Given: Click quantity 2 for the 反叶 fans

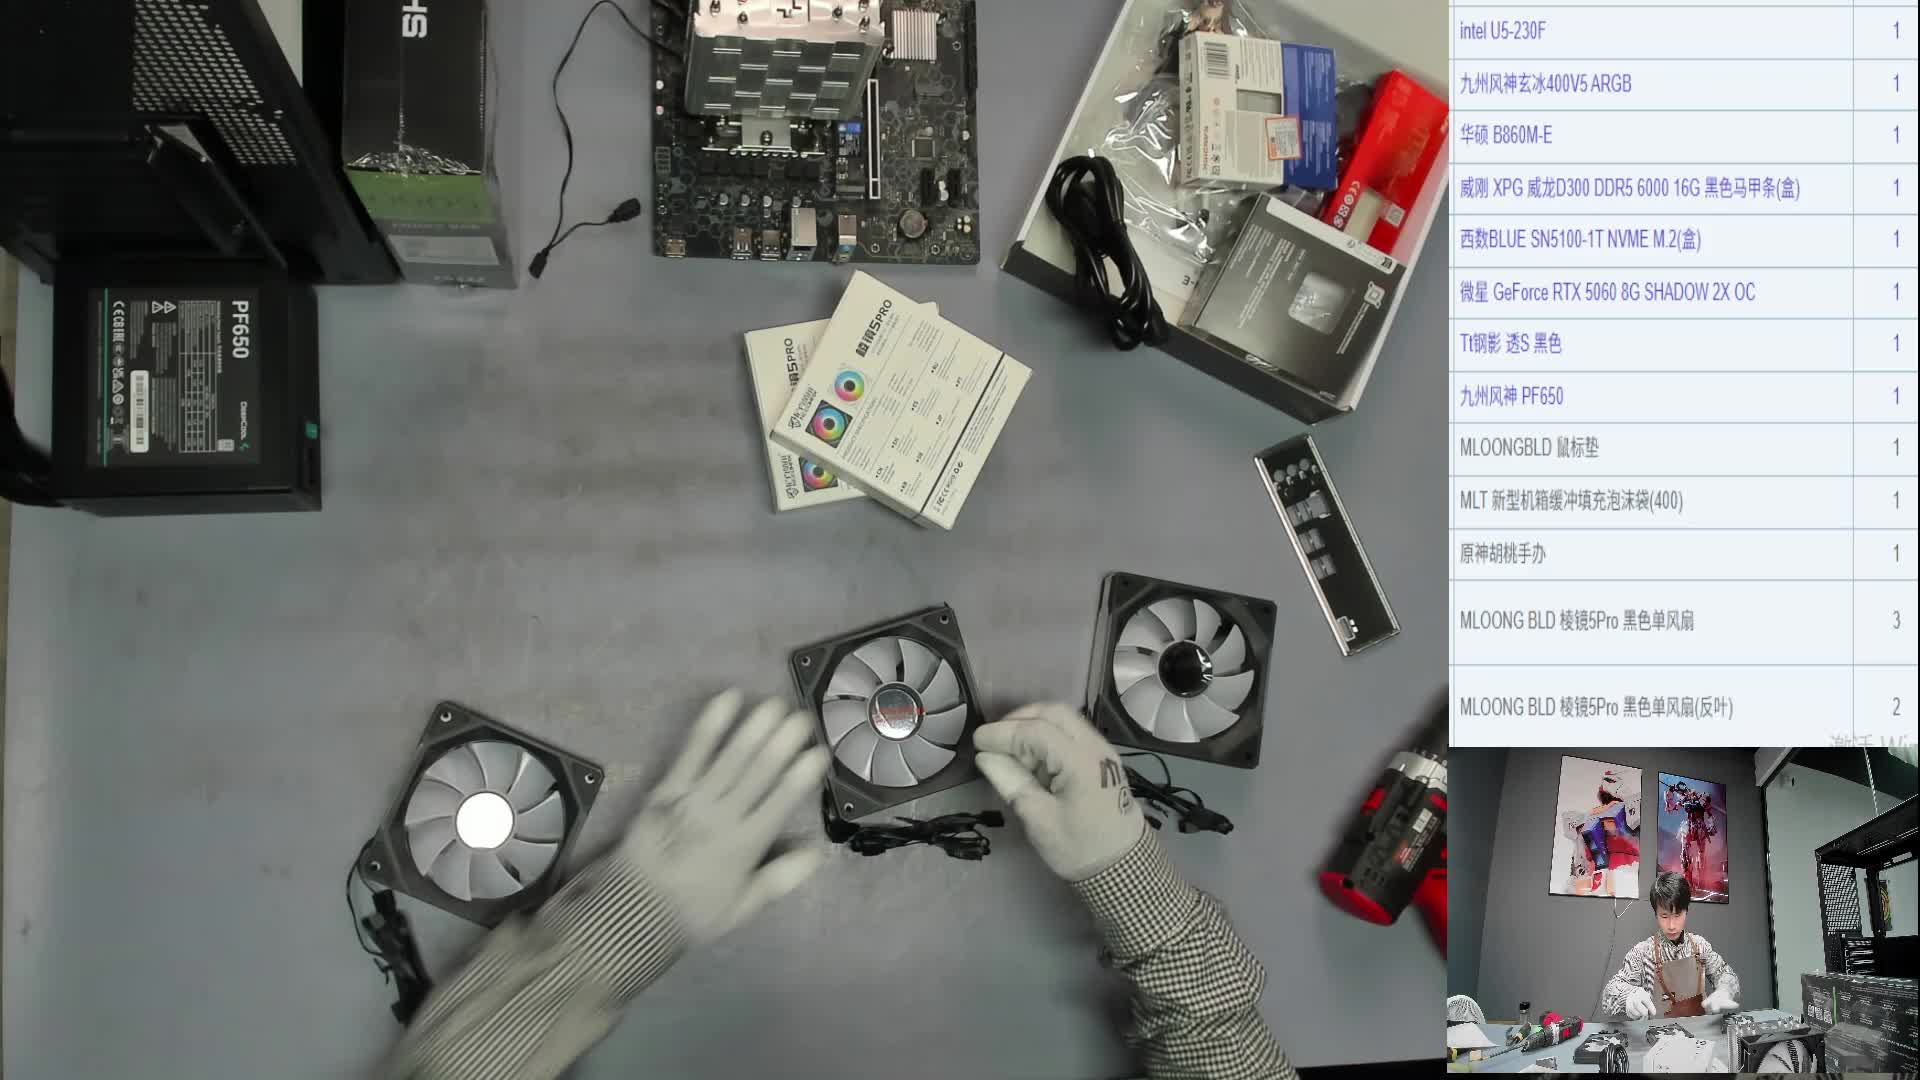Looking at the screenshot, I should pyautogui.click(x=1895, y=708).
